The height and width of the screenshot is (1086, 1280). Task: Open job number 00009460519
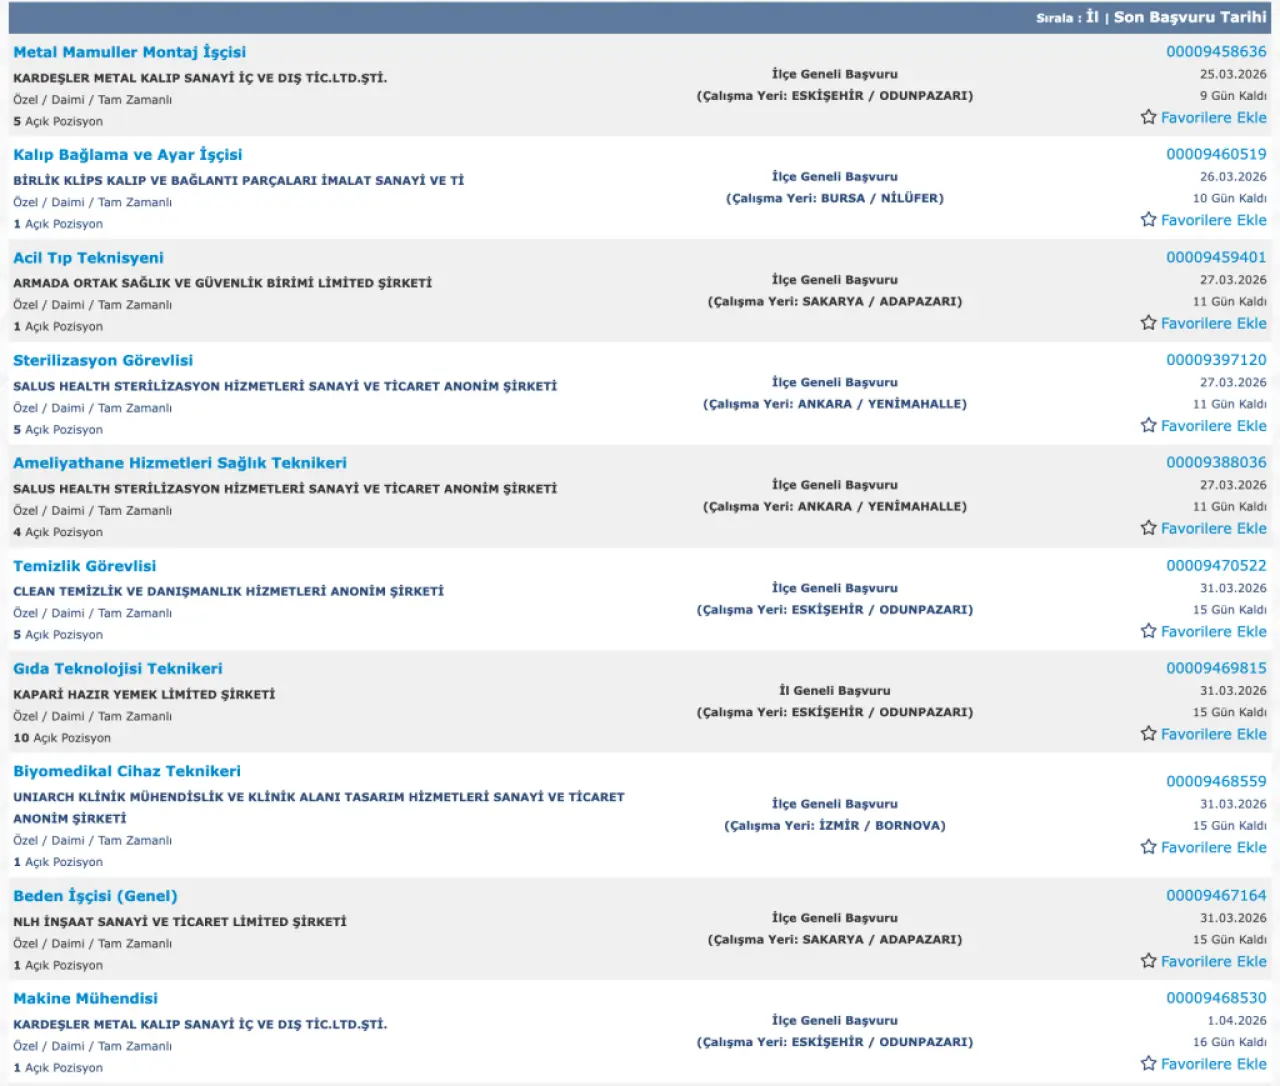tap(1215, 154)
